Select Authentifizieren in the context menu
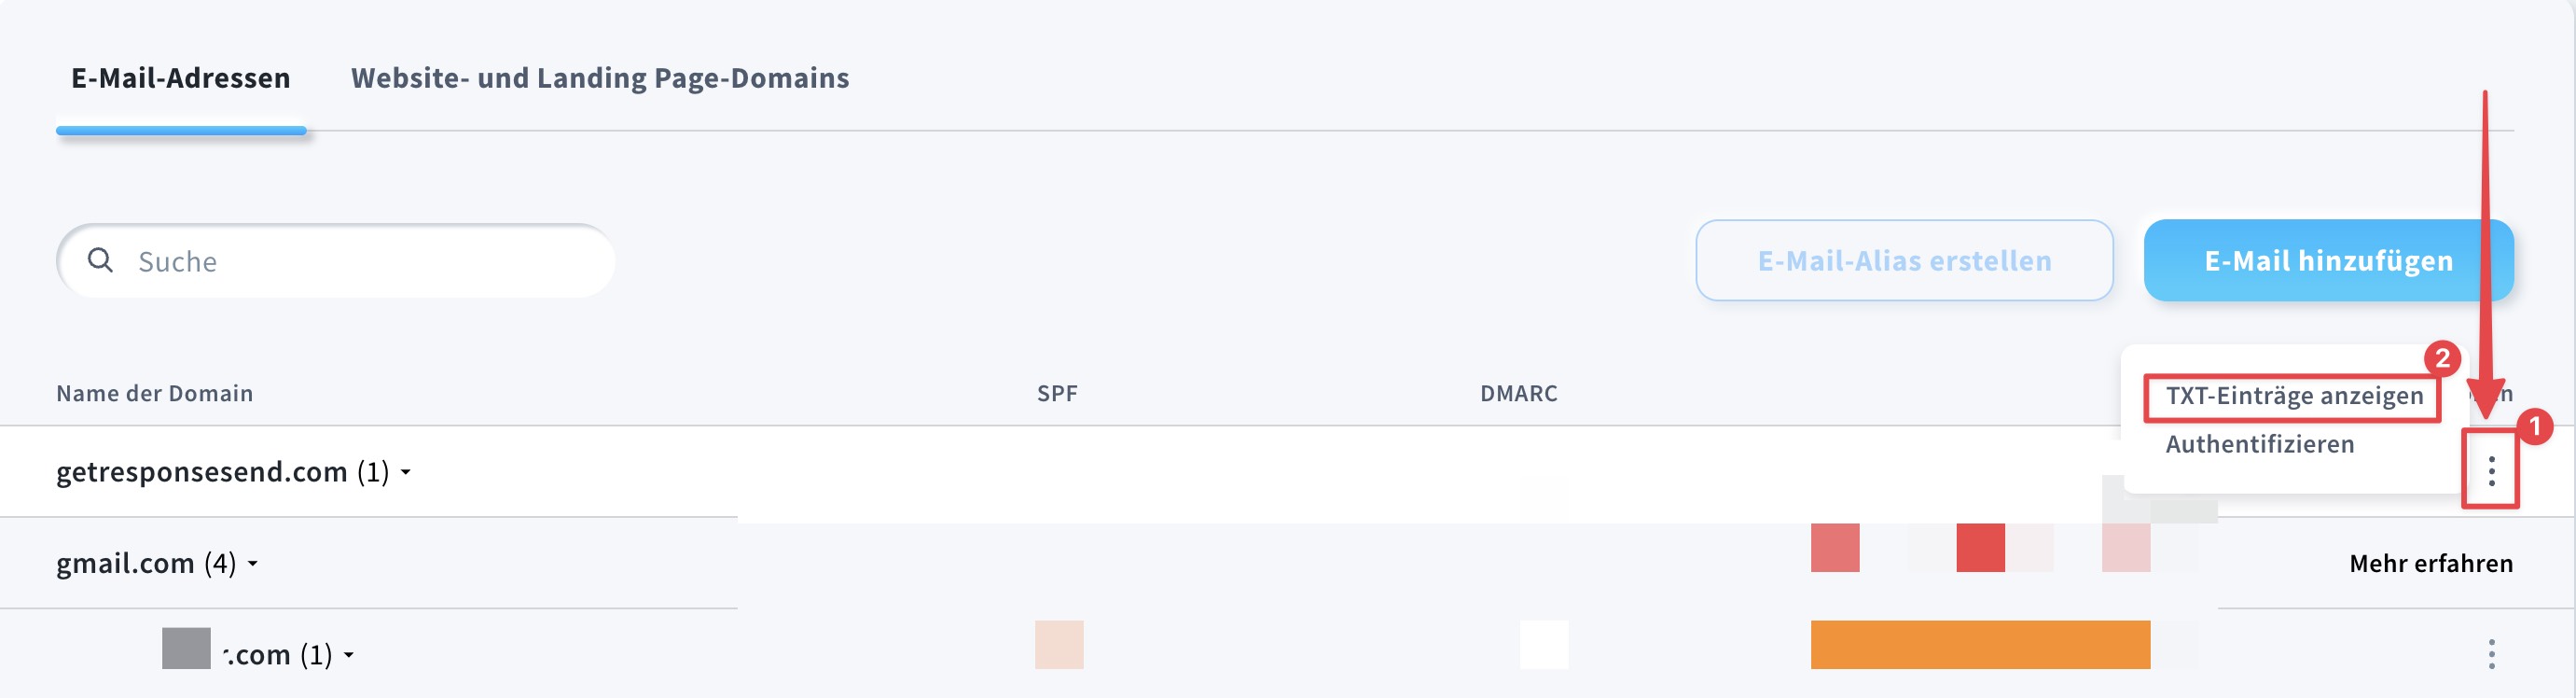Image resolution: width=2576 pixels, height=698 pixels. [x=2259, y=444]
